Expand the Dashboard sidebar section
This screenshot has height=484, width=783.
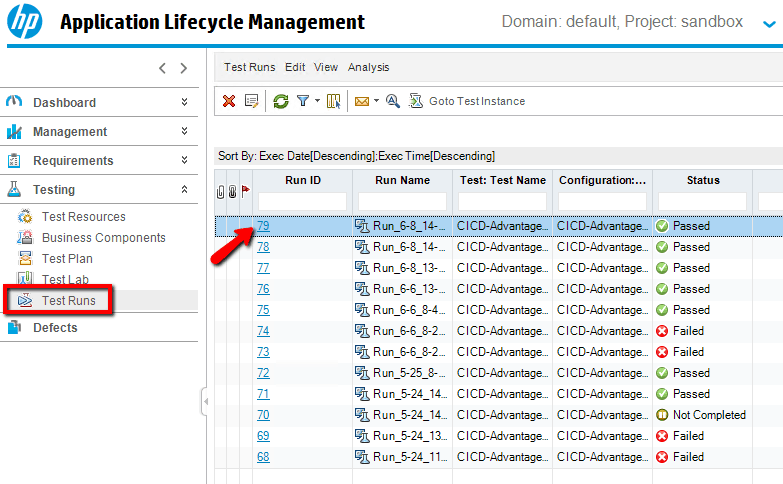184,102
